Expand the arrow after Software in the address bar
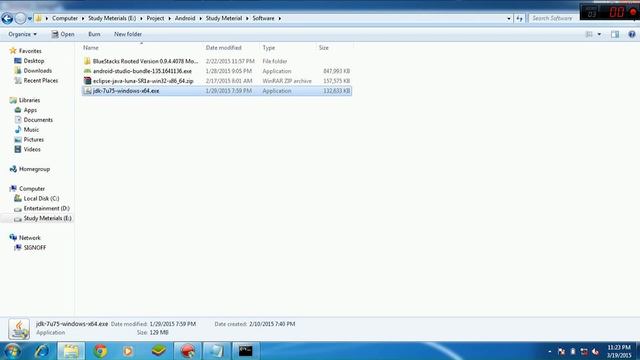Viewport: 640px width, 360px height. click(280, 18)
